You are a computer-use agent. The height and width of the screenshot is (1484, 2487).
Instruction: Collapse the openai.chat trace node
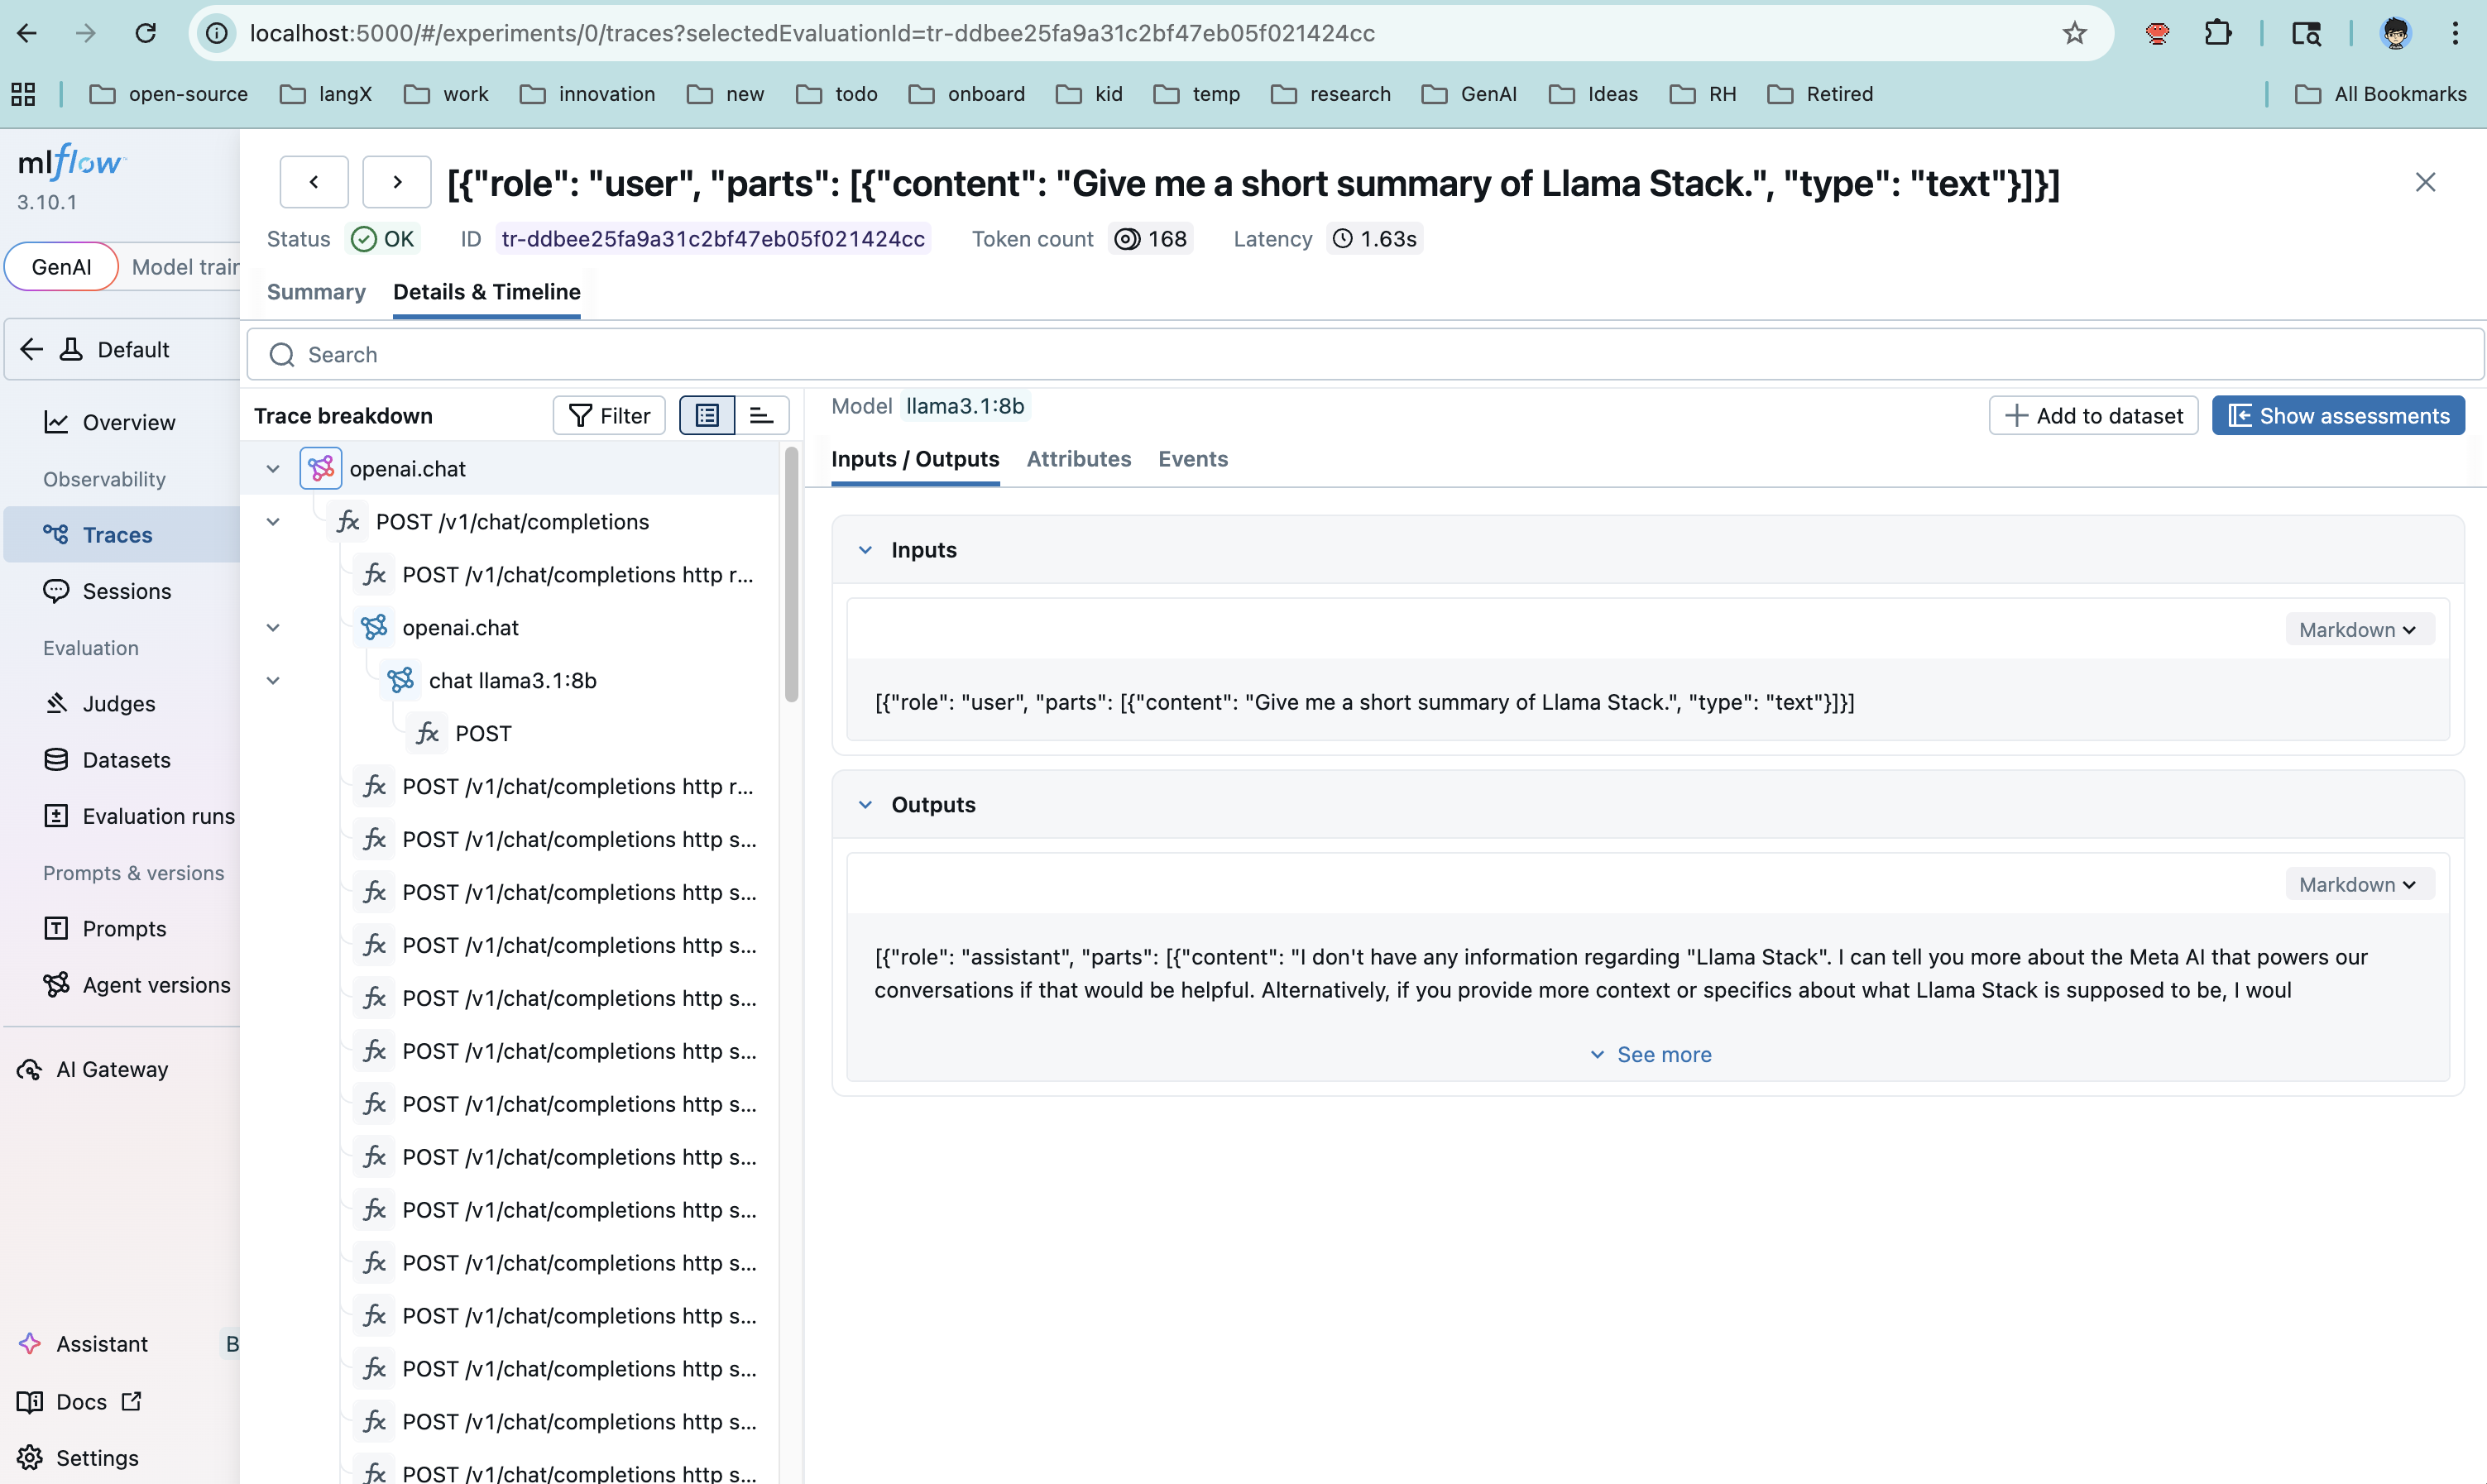[272, 468]
